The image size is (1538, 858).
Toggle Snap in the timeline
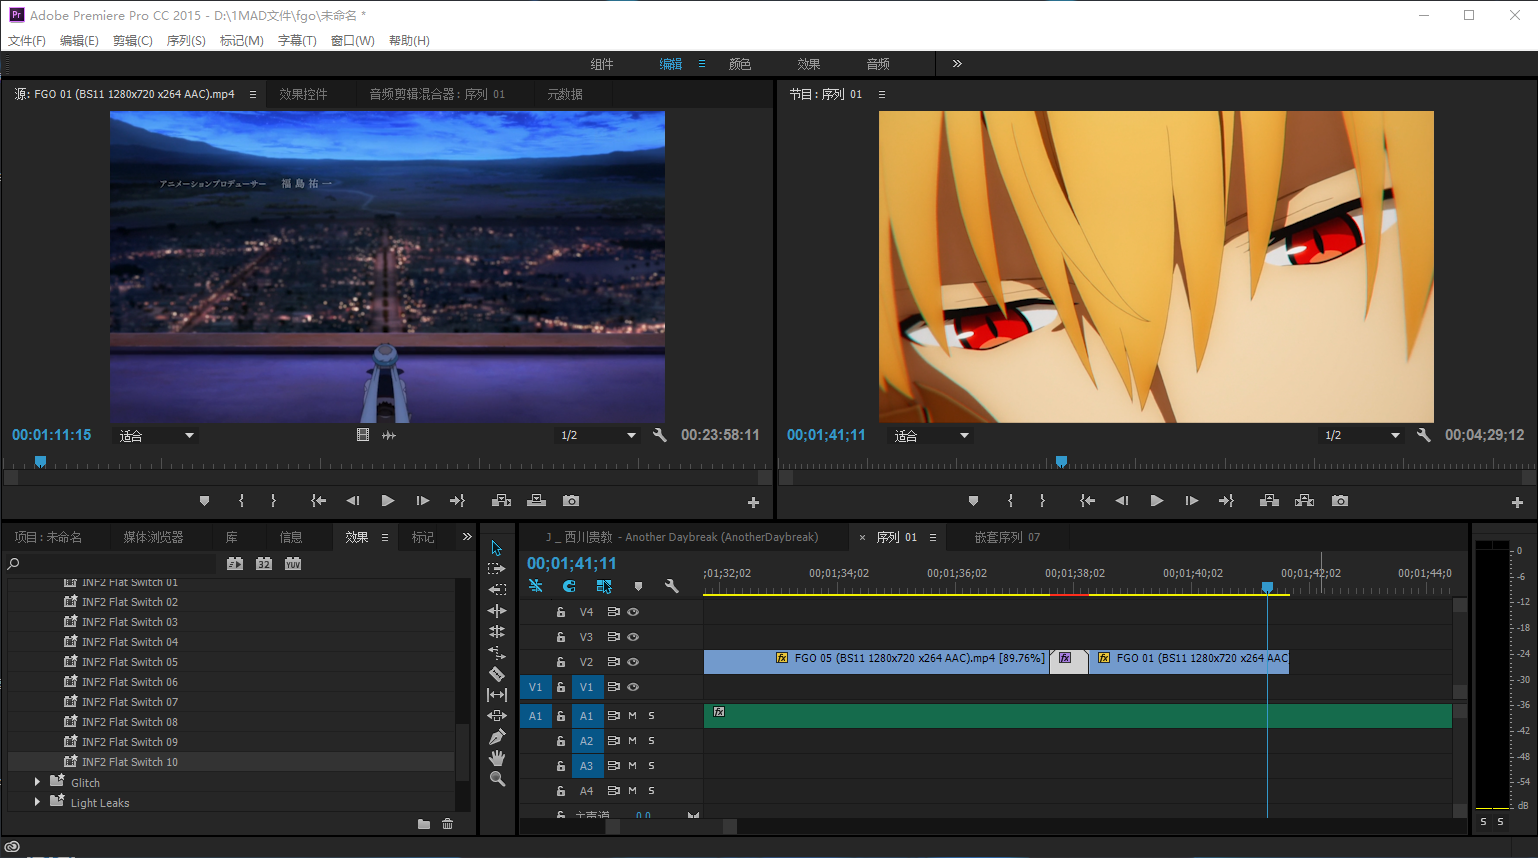(x=569, y=586)
